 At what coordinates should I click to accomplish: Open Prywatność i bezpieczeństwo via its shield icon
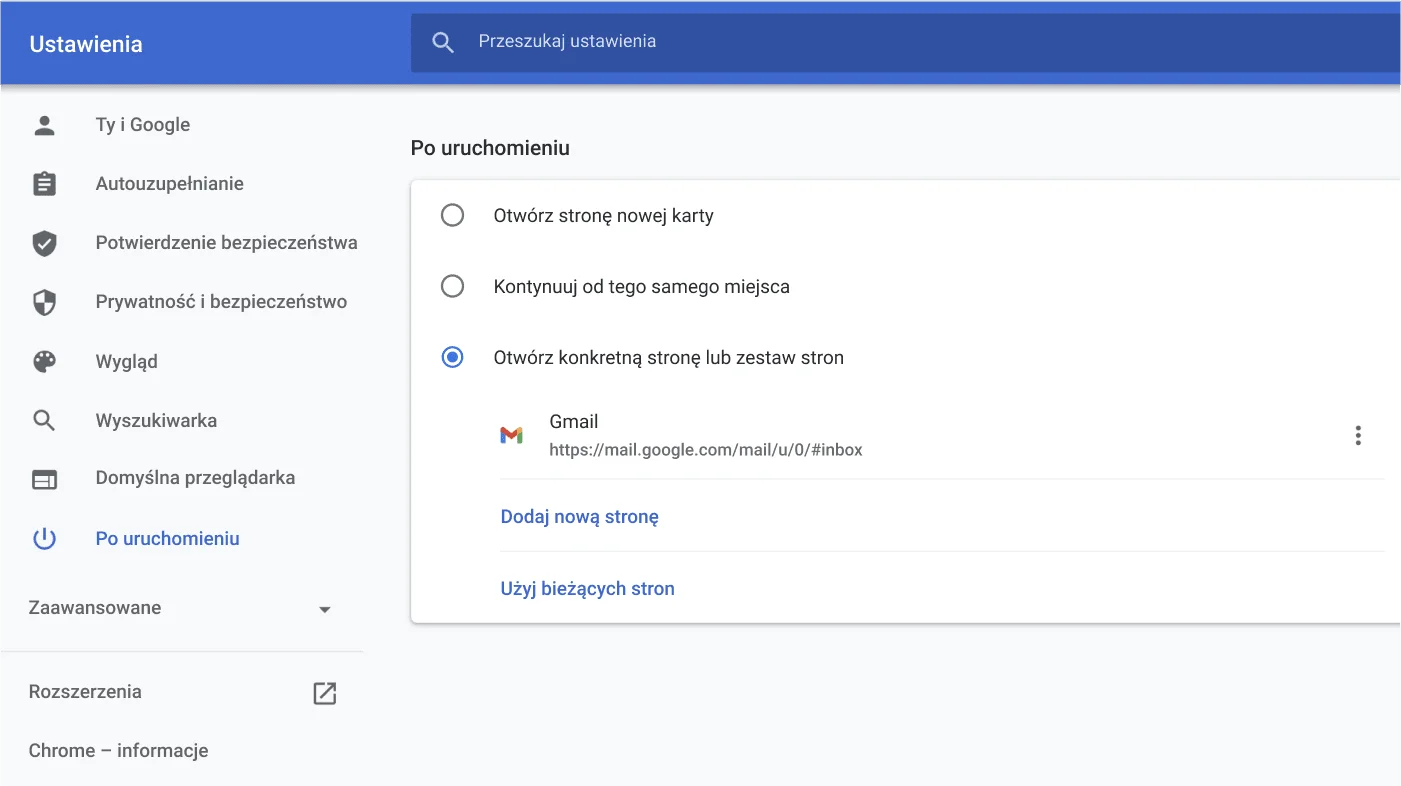coord(44,301)
